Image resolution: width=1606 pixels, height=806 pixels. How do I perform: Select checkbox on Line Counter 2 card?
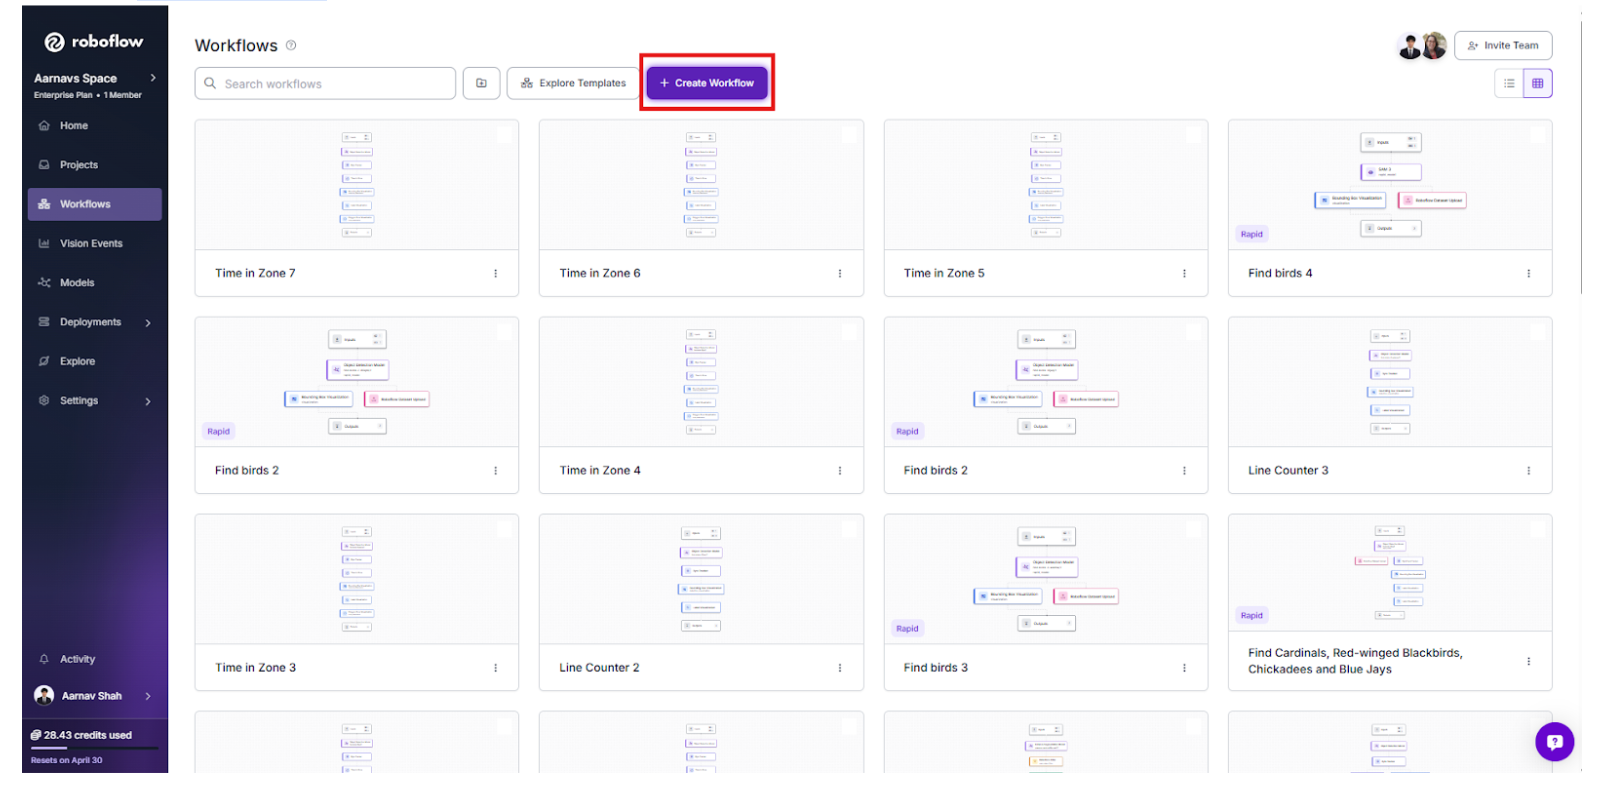coord(849,529)
